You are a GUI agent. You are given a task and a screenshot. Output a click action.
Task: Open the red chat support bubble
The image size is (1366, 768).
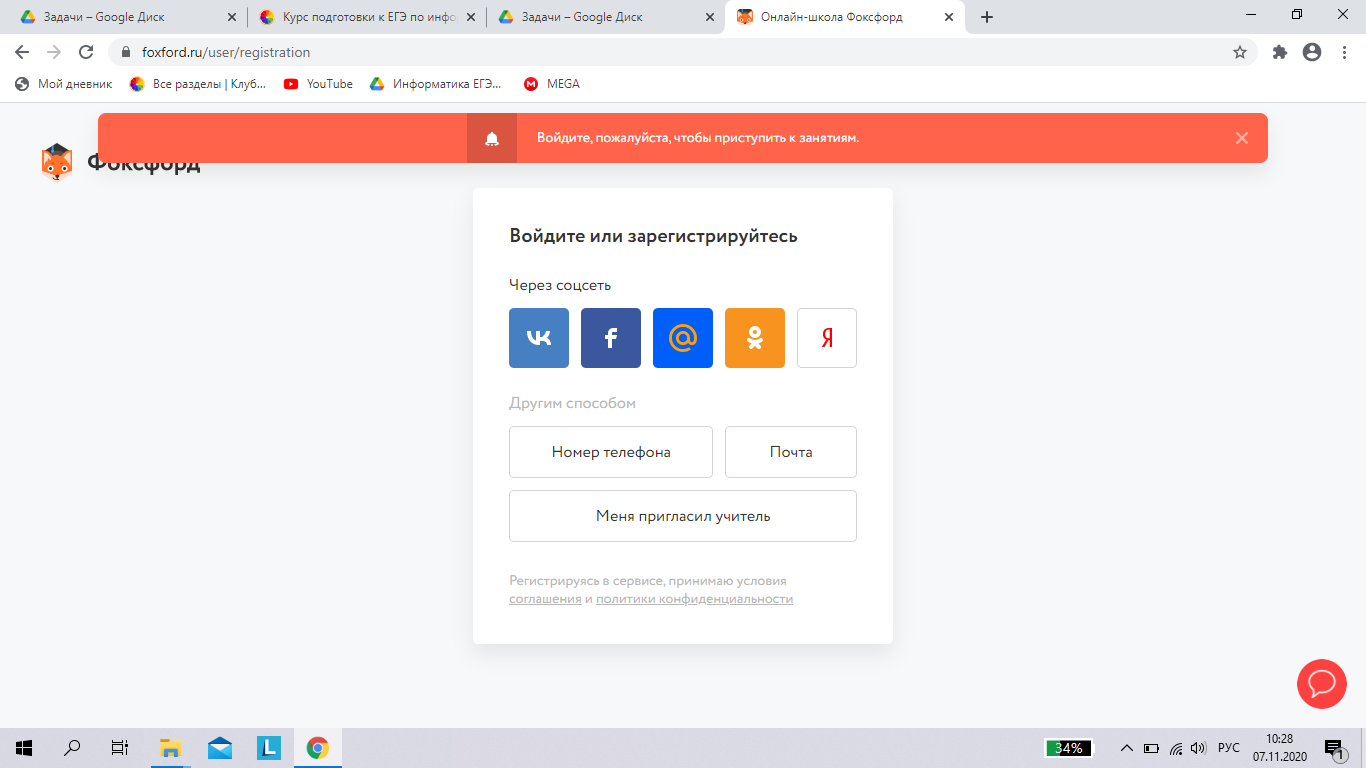(1322, 684)
